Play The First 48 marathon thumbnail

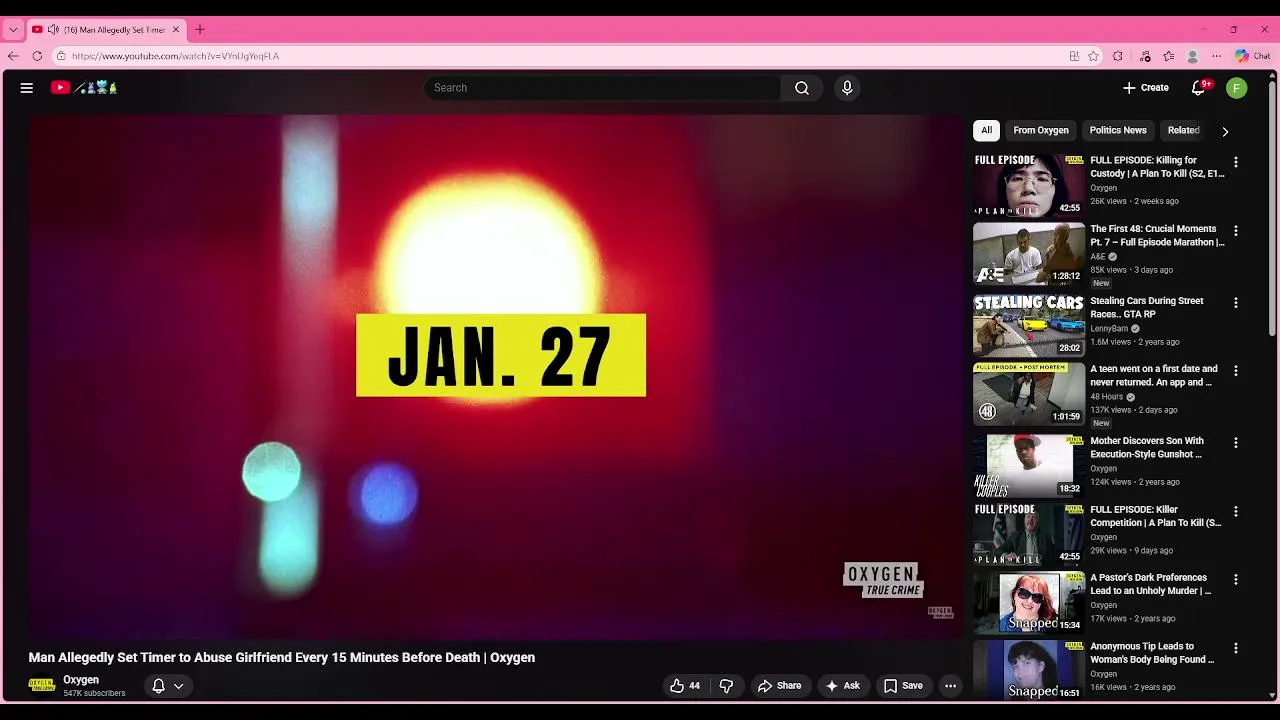[1029, 254]
